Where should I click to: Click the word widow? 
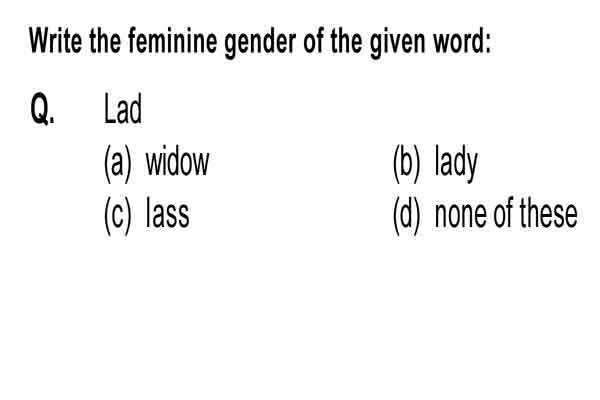[178, 162]
